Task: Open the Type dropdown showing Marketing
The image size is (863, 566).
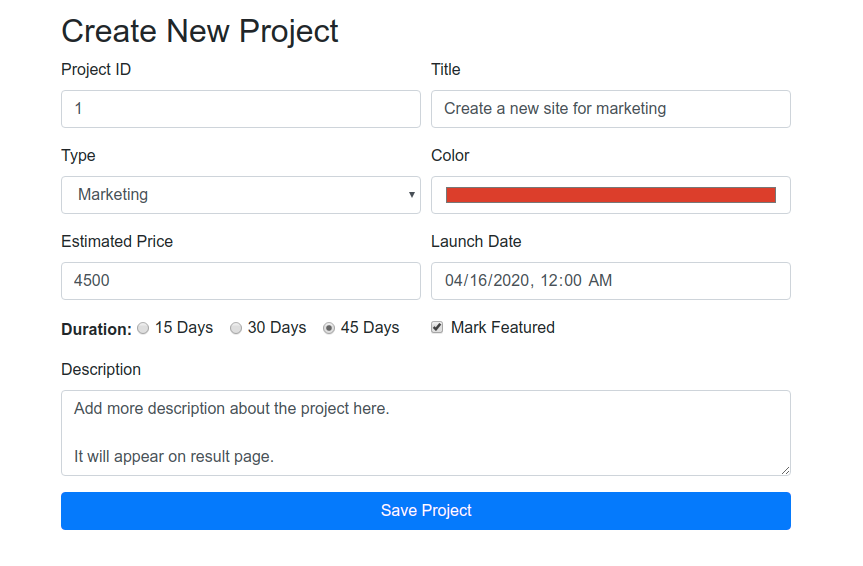Action: [240, 195]
